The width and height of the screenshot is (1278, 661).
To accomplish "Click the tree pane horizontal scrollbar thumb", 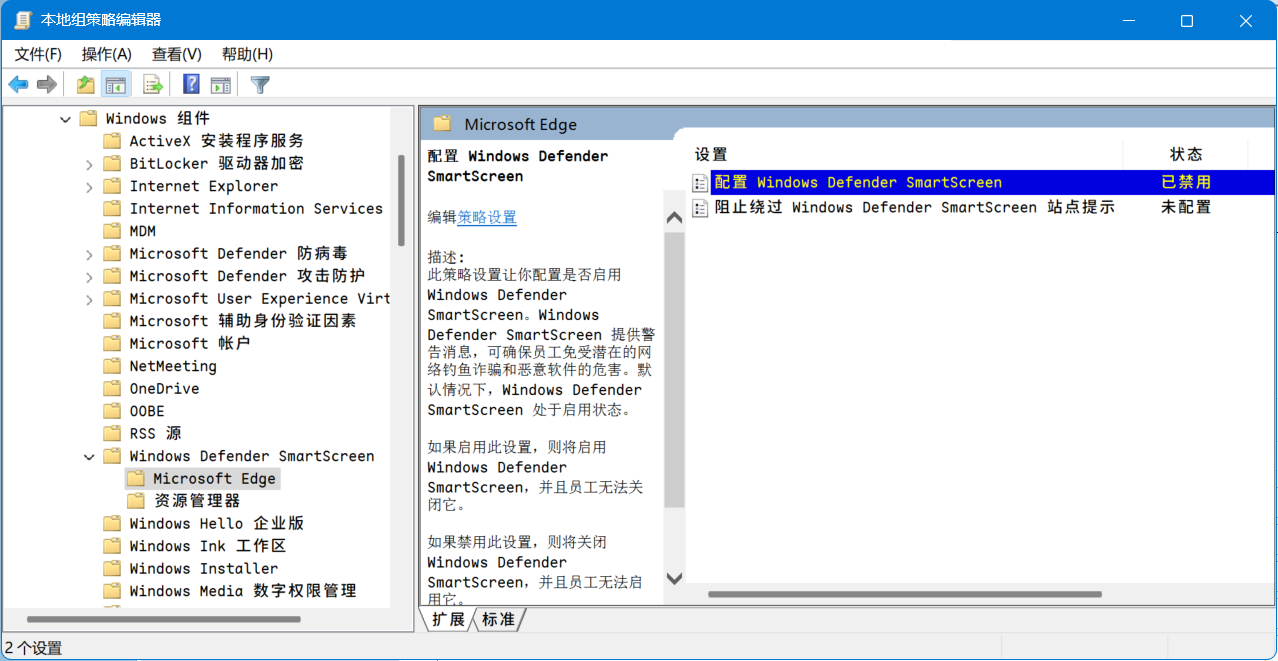I will coord(164,620).
